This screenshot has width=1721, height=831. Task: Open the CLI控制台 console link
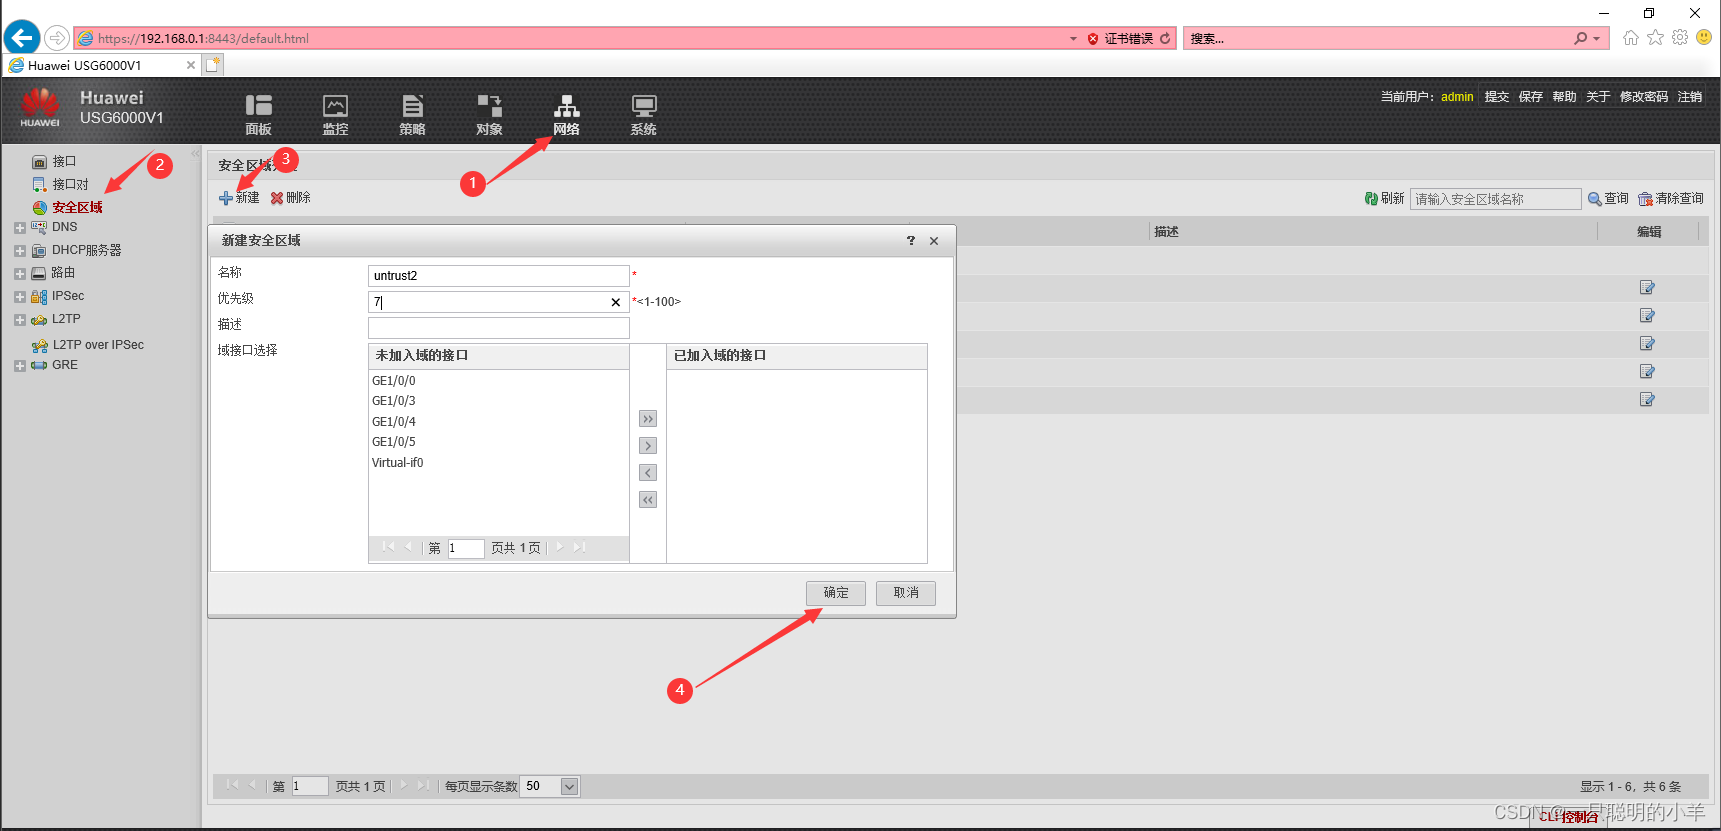1568,817
